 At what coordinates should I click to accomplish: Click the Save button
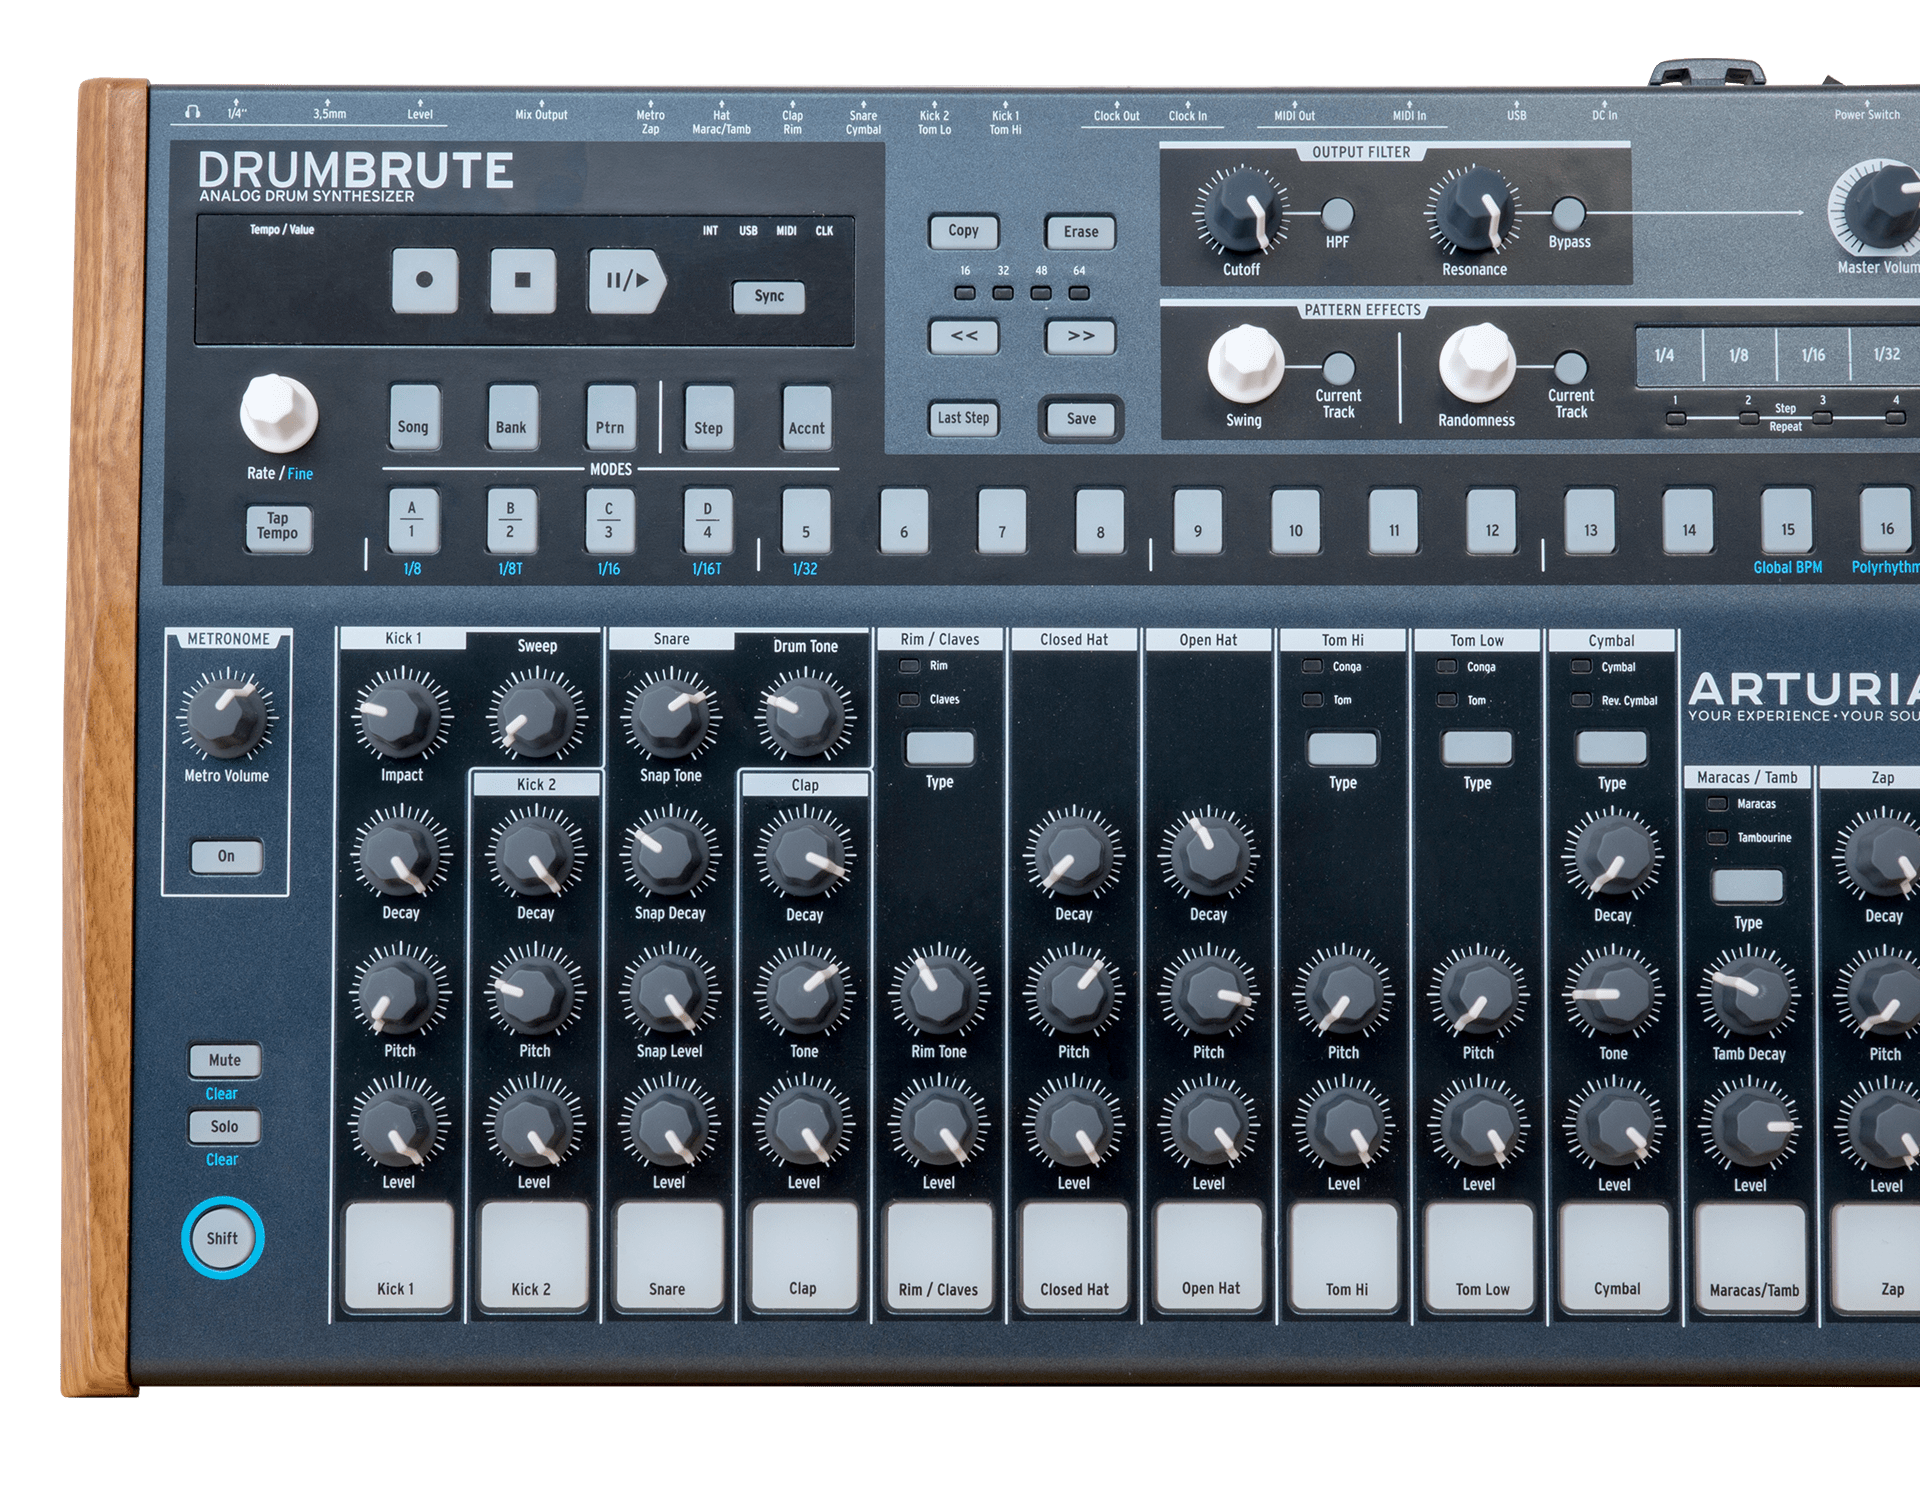[x=1081, y=419]
